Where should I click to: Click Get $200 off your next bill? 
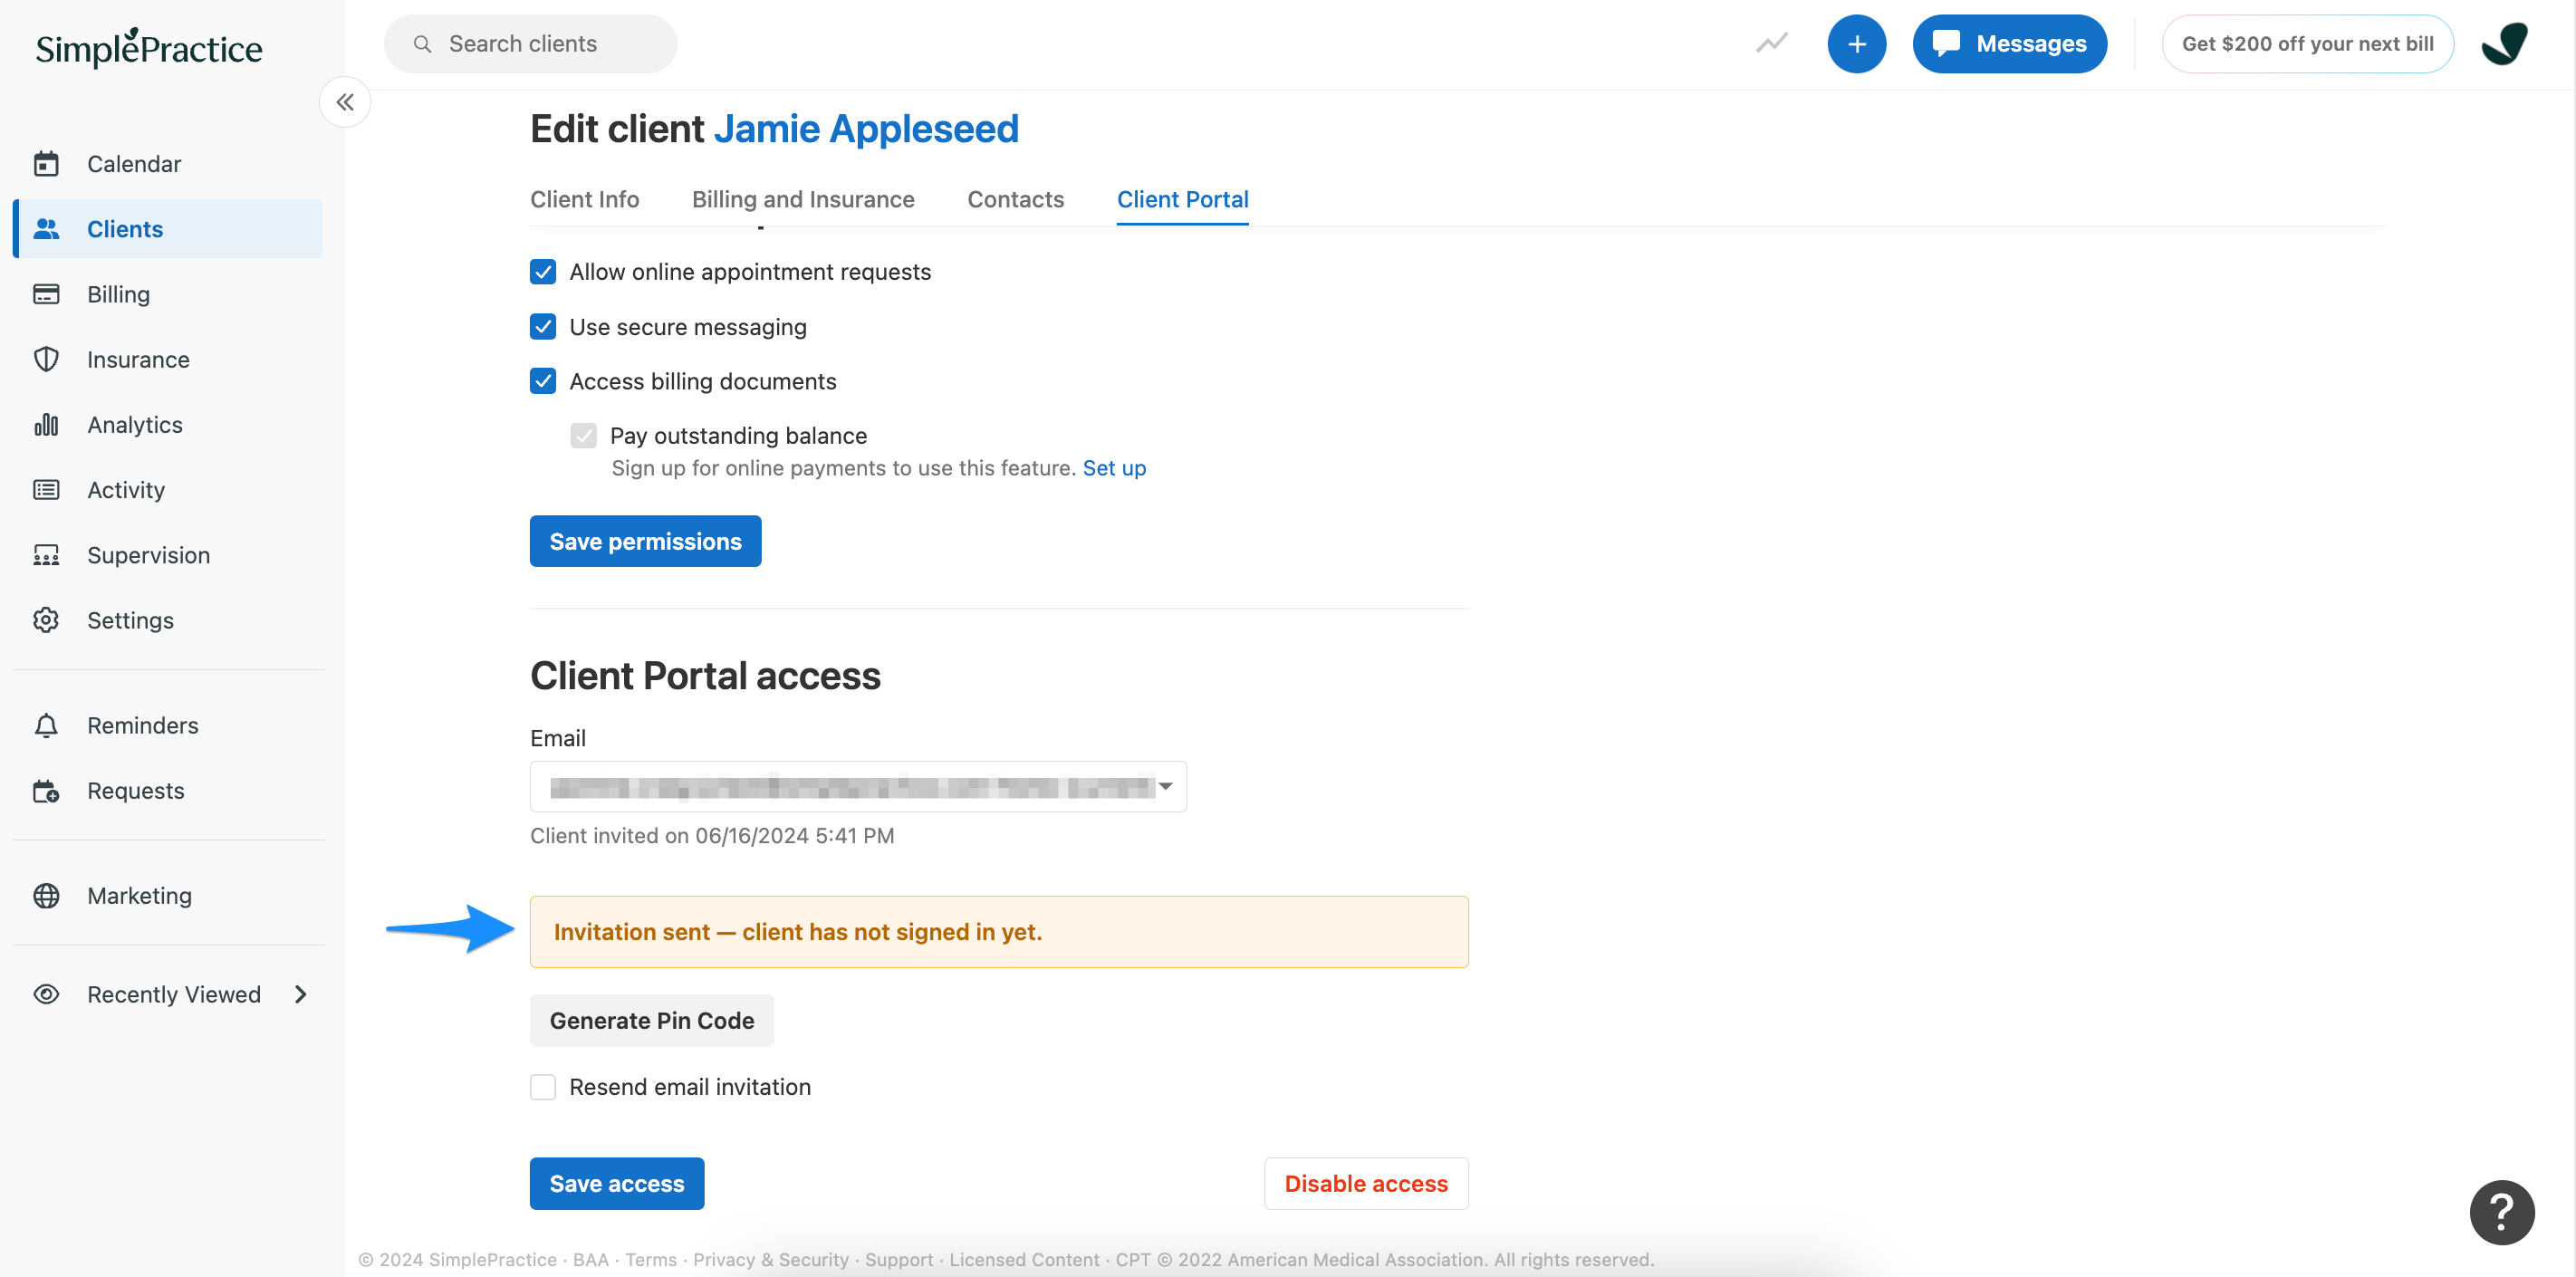[2307, 43]
